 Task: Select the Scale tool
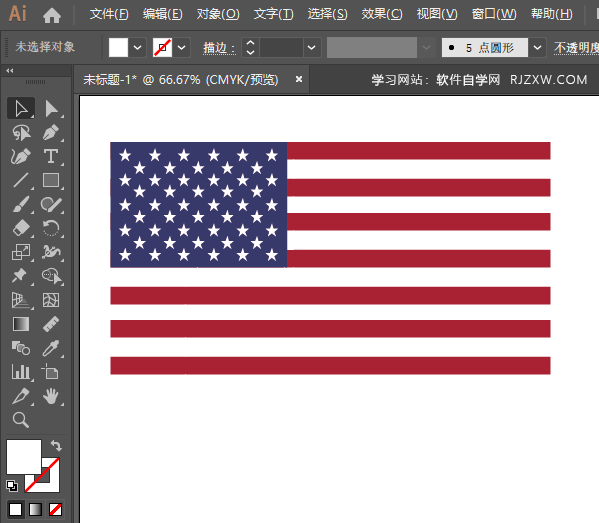21,252
